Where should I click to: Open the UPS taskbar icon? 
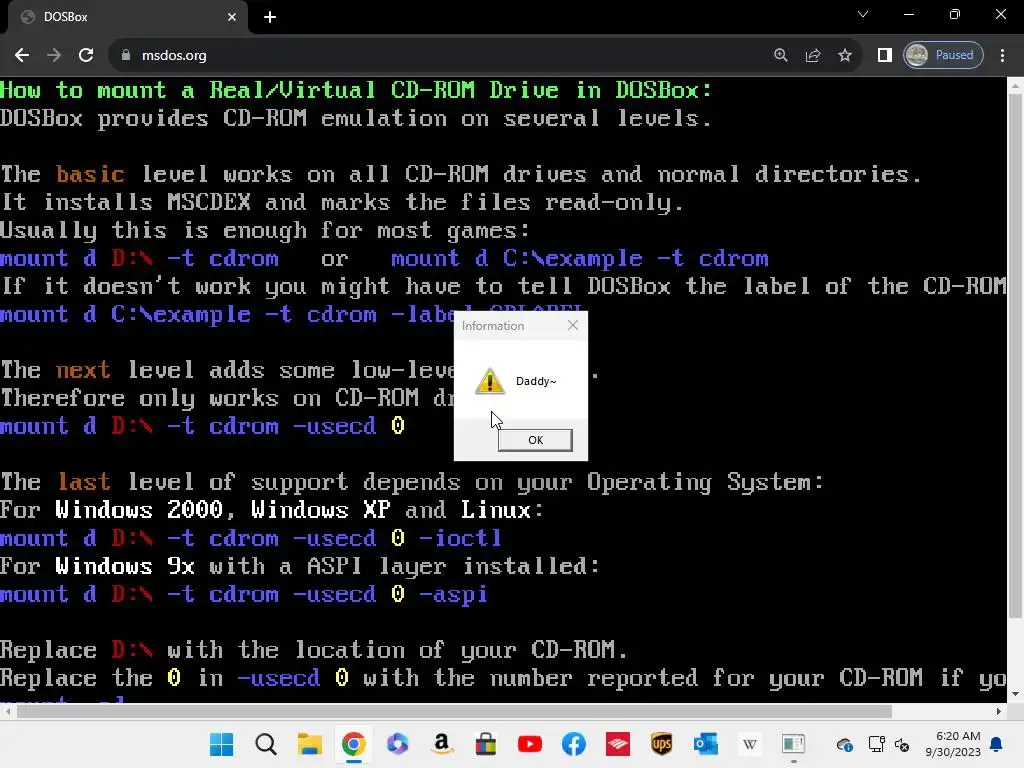coord(662,744)
